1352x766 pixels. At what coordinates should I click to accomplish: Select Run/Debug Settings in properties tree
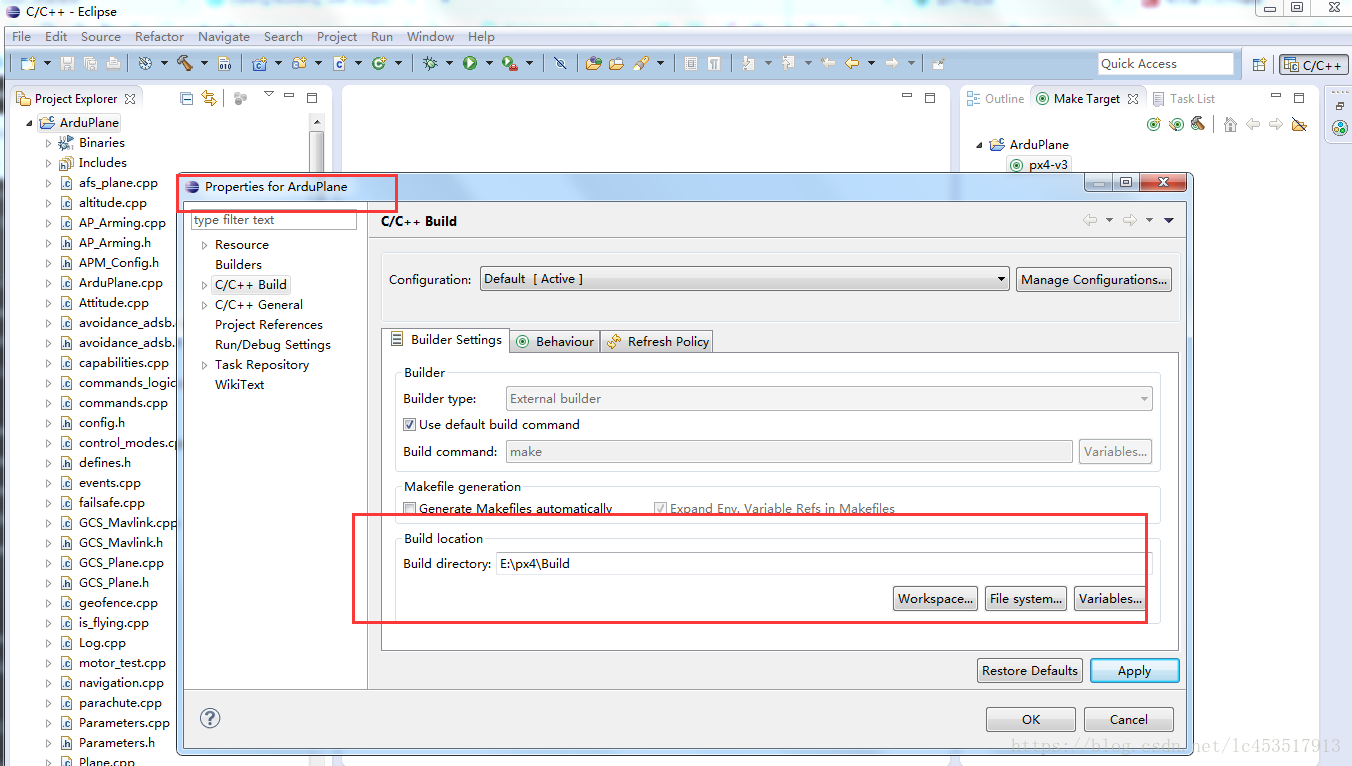[273, 345]
